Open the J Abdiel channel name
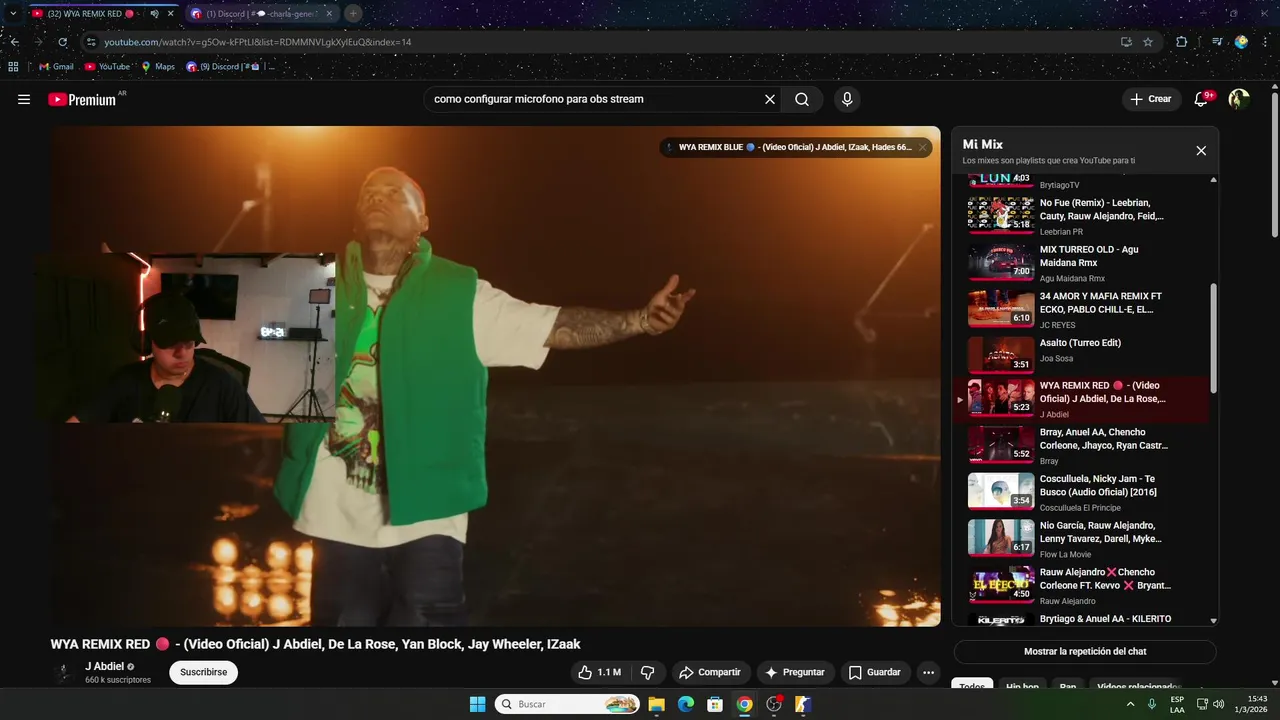The height and width of the screenshot is (720, 1280). (x=104, y=666)
